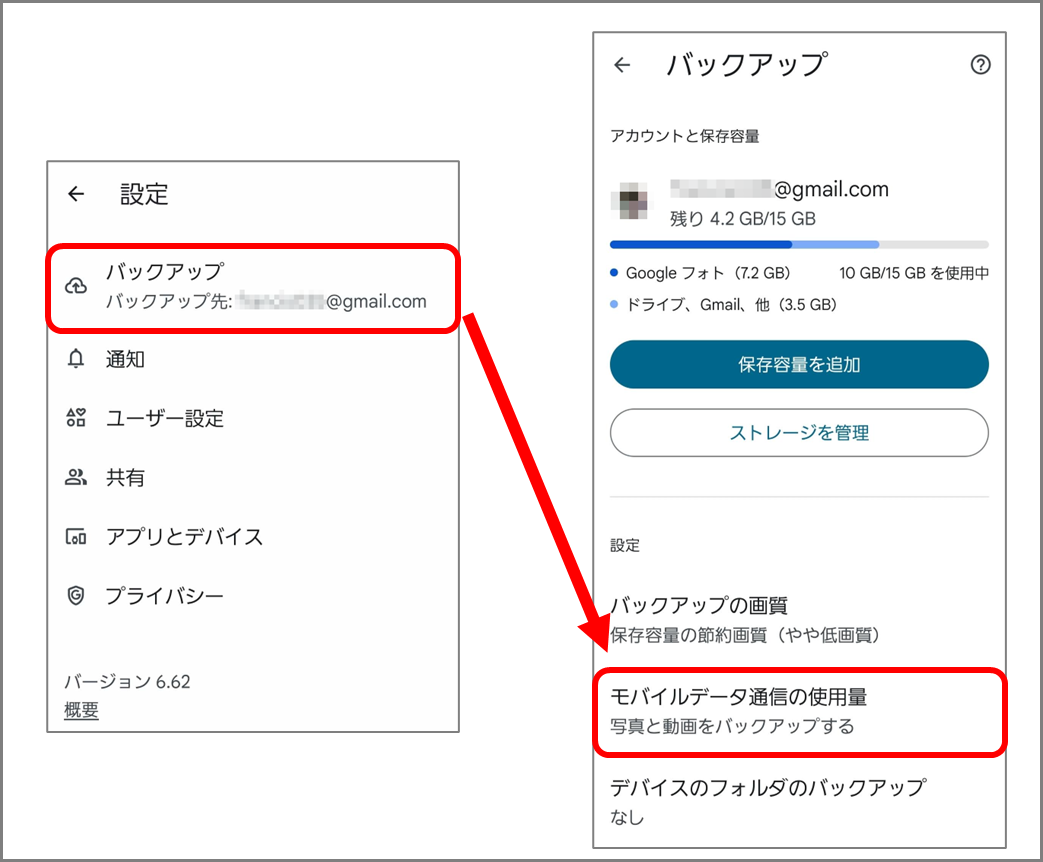Select the ドライブ、Gmail、他 (3.5 GB) legend
This screenshot has height=862, width=1043.
(x=723, y=305)
